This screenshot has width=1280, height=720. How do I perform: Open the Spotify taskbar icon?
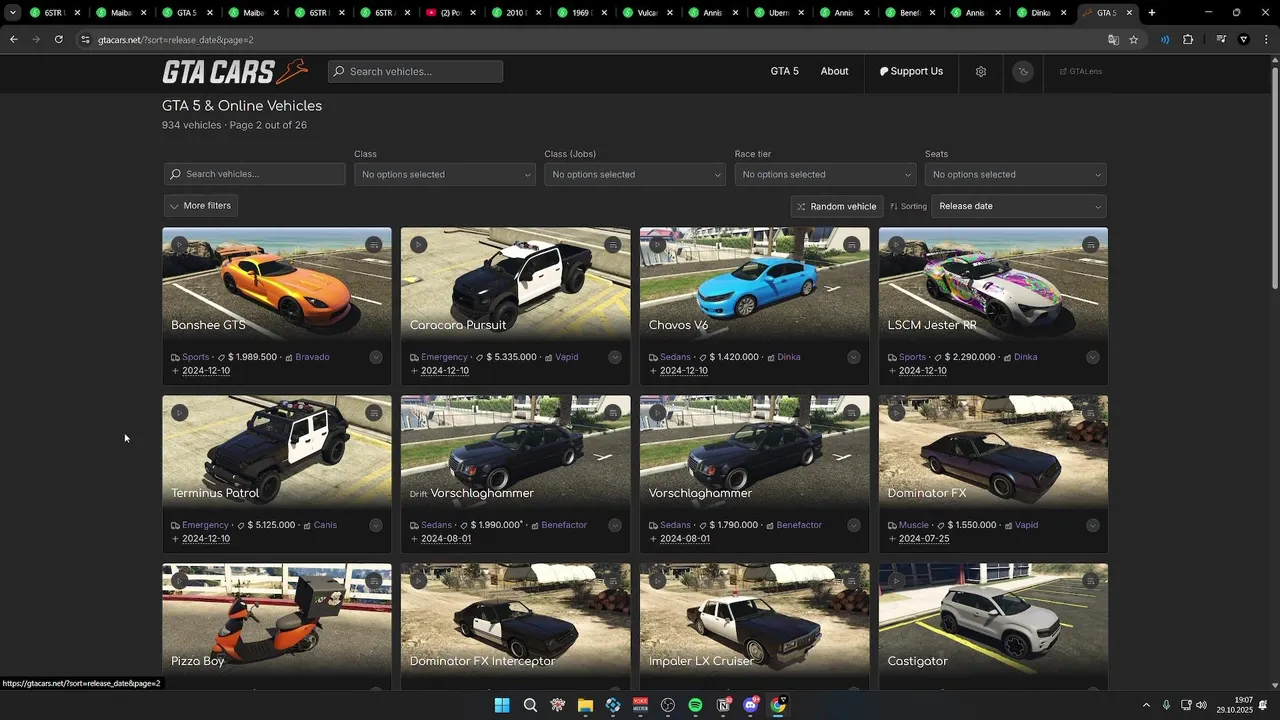click(x=695, y=705)
